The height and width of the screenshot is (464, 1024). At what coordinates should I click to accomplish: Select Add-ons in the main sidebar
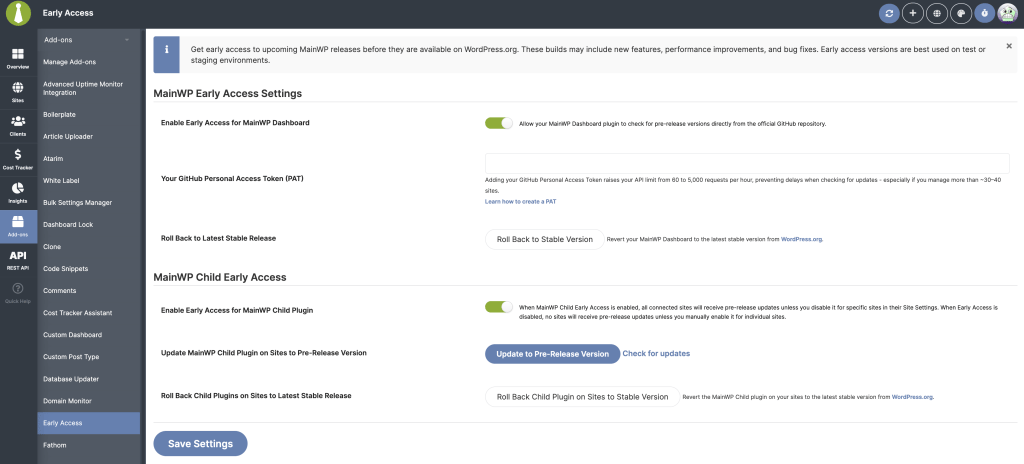[18, 226]
